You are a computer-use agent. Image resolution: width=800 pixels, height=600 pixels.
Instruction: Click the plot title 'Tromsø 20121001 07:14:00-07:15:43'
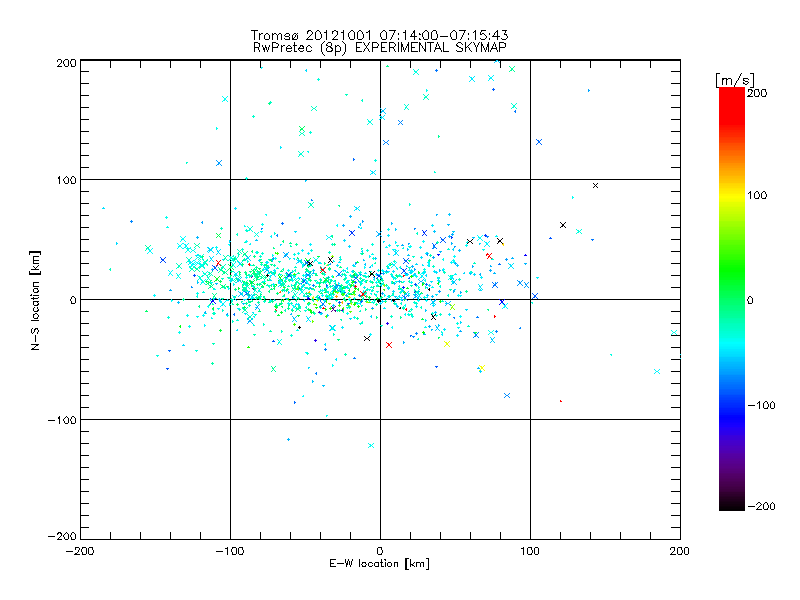(379, 35)
